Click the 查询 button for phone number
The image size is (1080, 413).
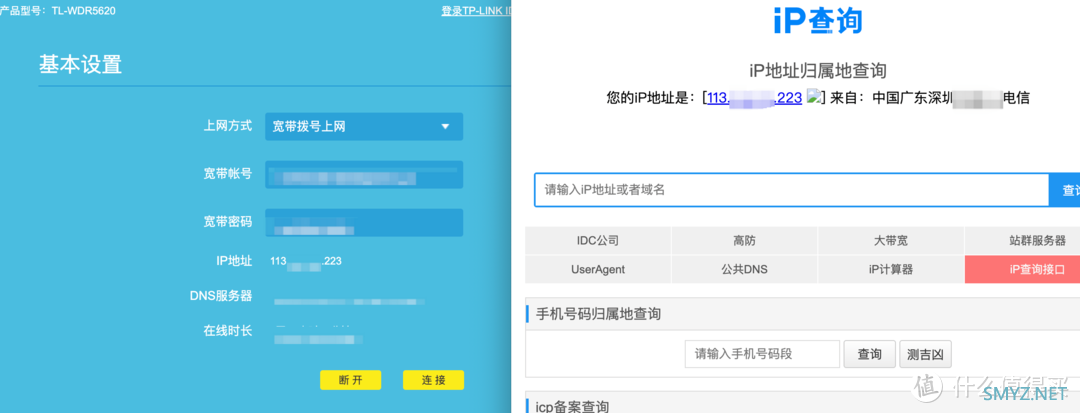(869, 354)
